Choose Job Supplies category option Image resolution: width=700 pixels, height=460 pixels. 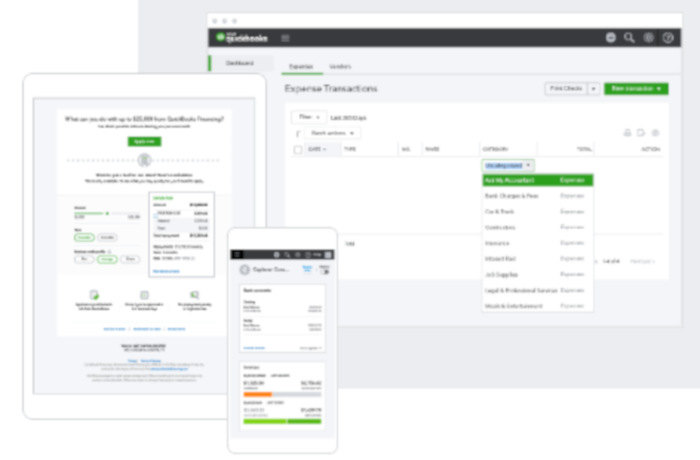click(538, 275)
